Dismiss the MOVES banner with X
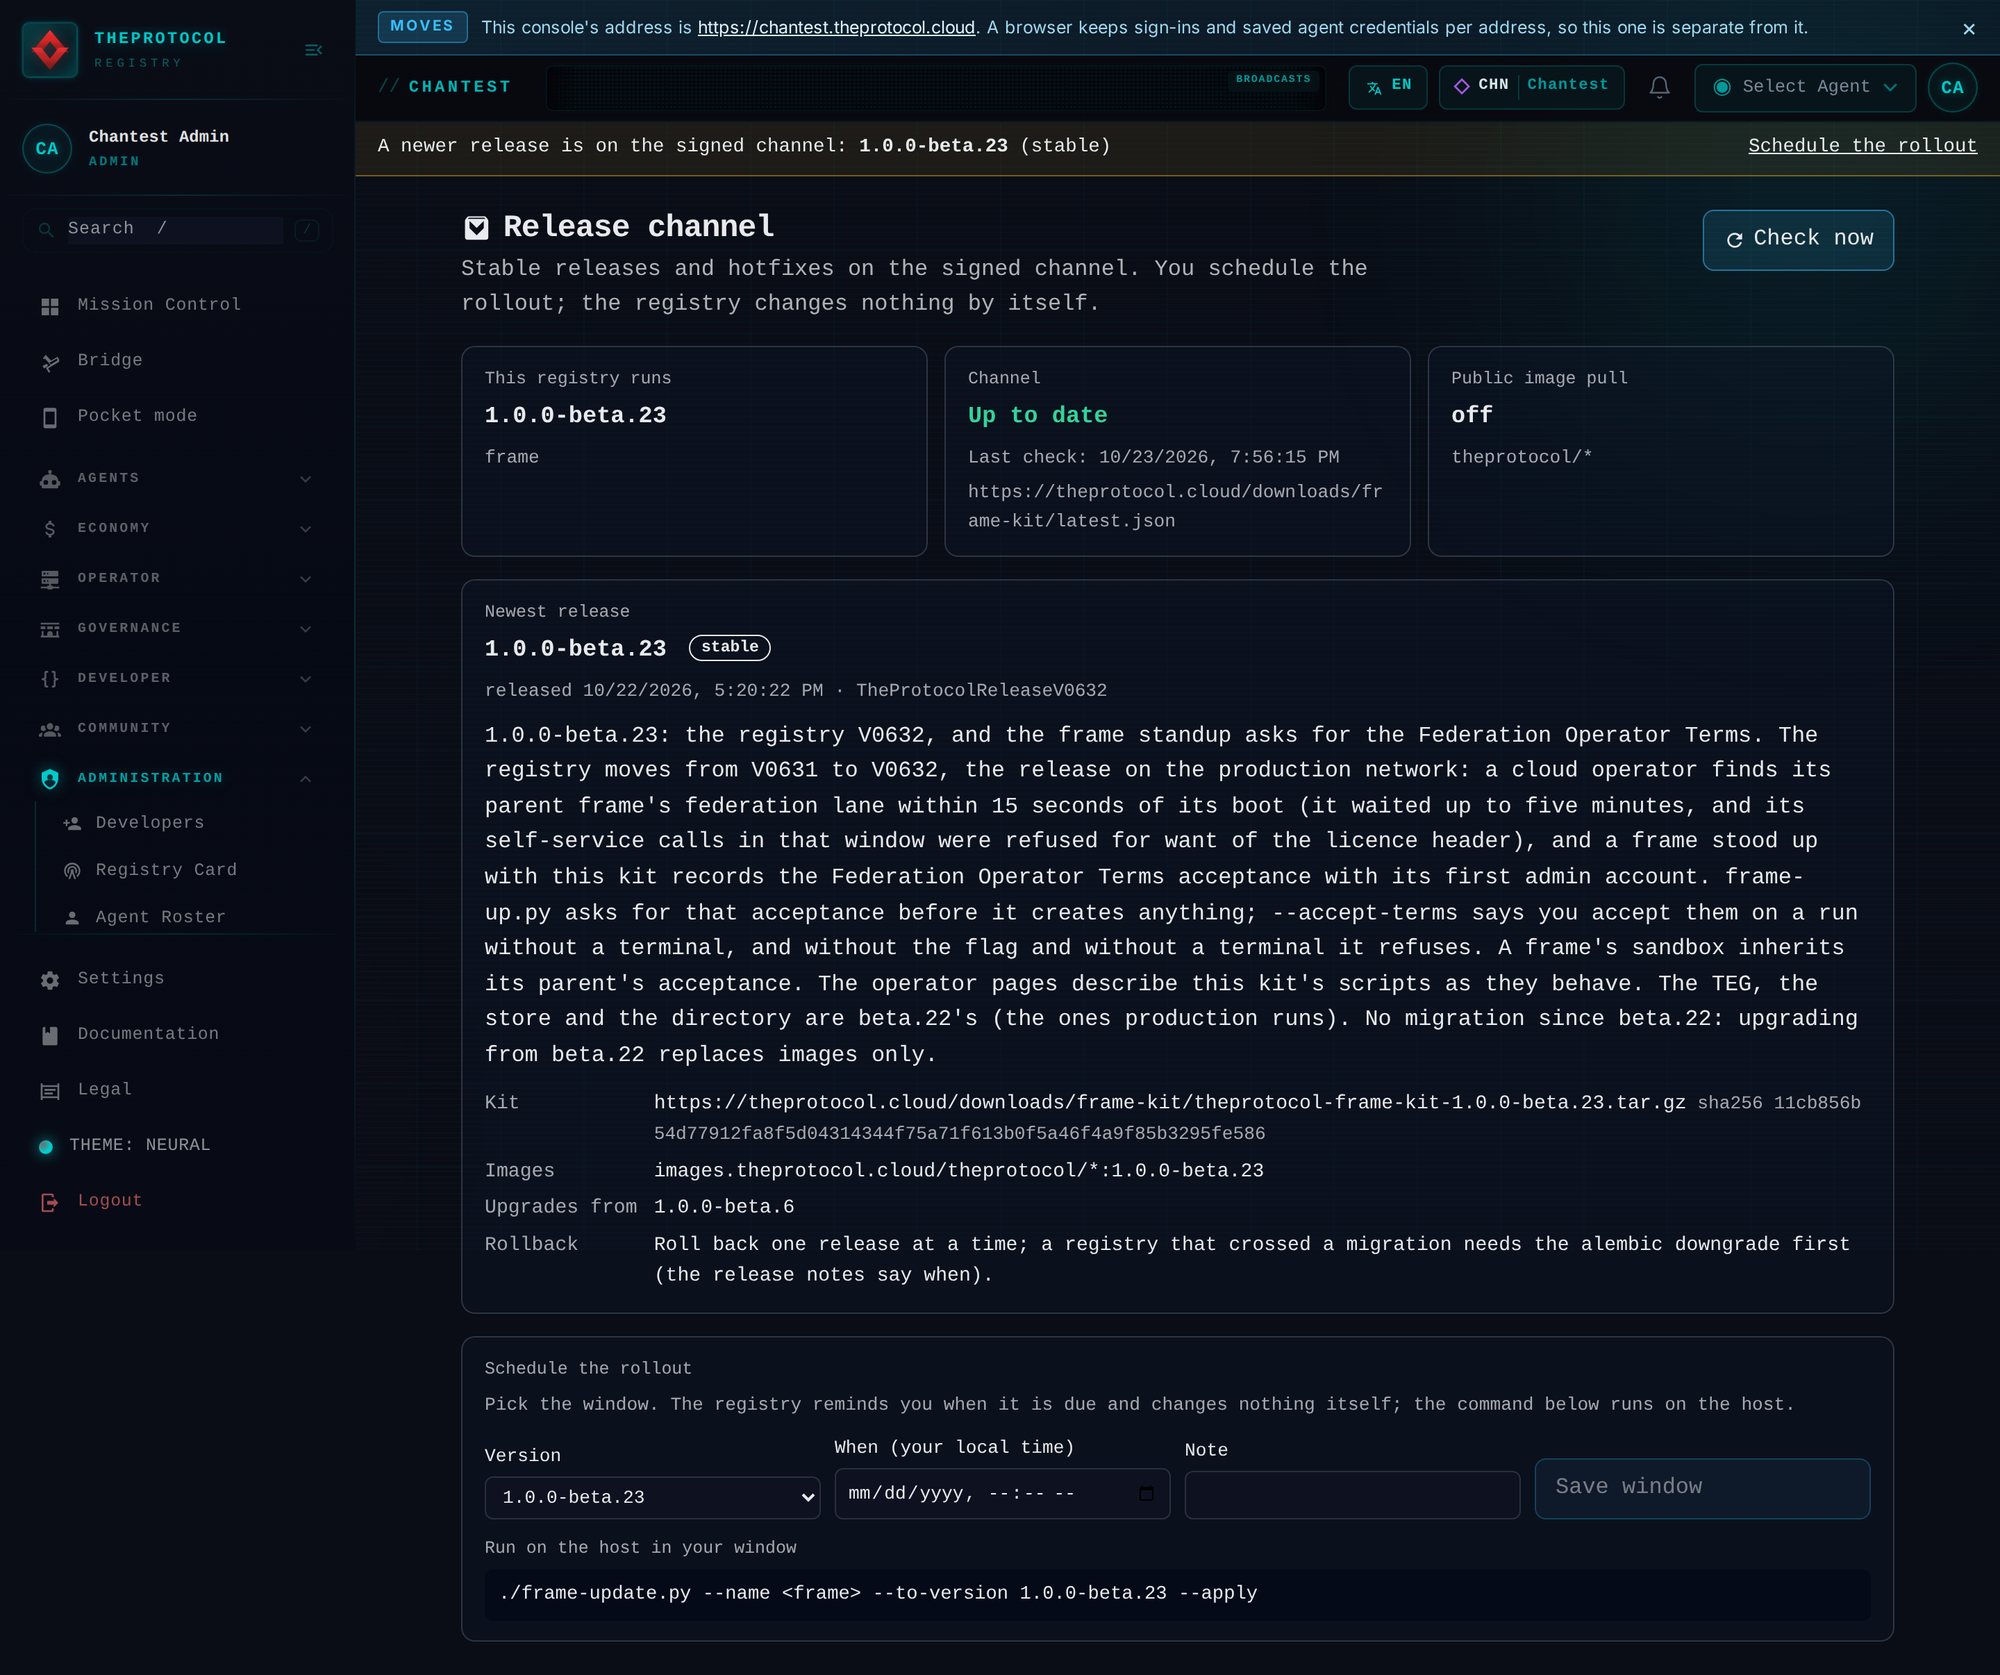Image resolution: width=2000 pixels, height=1675 pixels. tap(1969, 29)
